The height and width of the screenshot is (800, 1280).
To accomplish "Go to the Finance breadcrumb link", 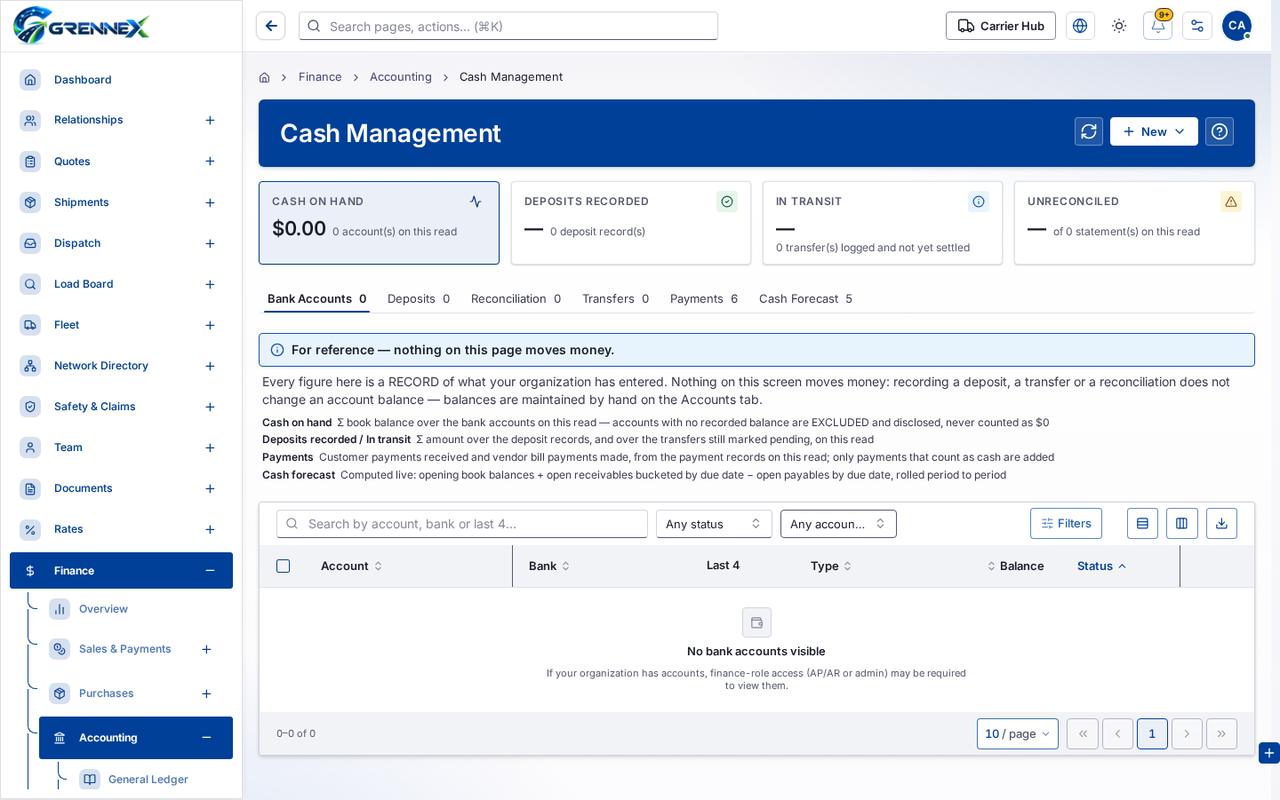I will 320,77.
